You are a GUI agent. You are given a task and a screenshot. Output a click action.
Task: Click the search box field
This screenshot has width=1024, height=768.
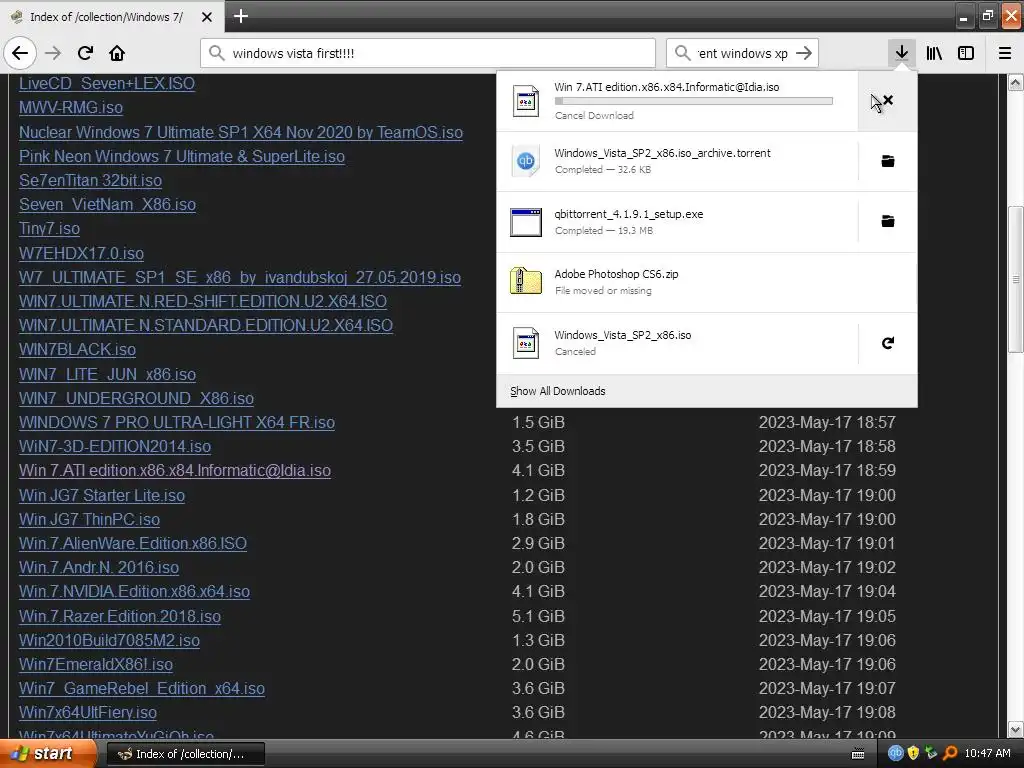tap(742, 53)
